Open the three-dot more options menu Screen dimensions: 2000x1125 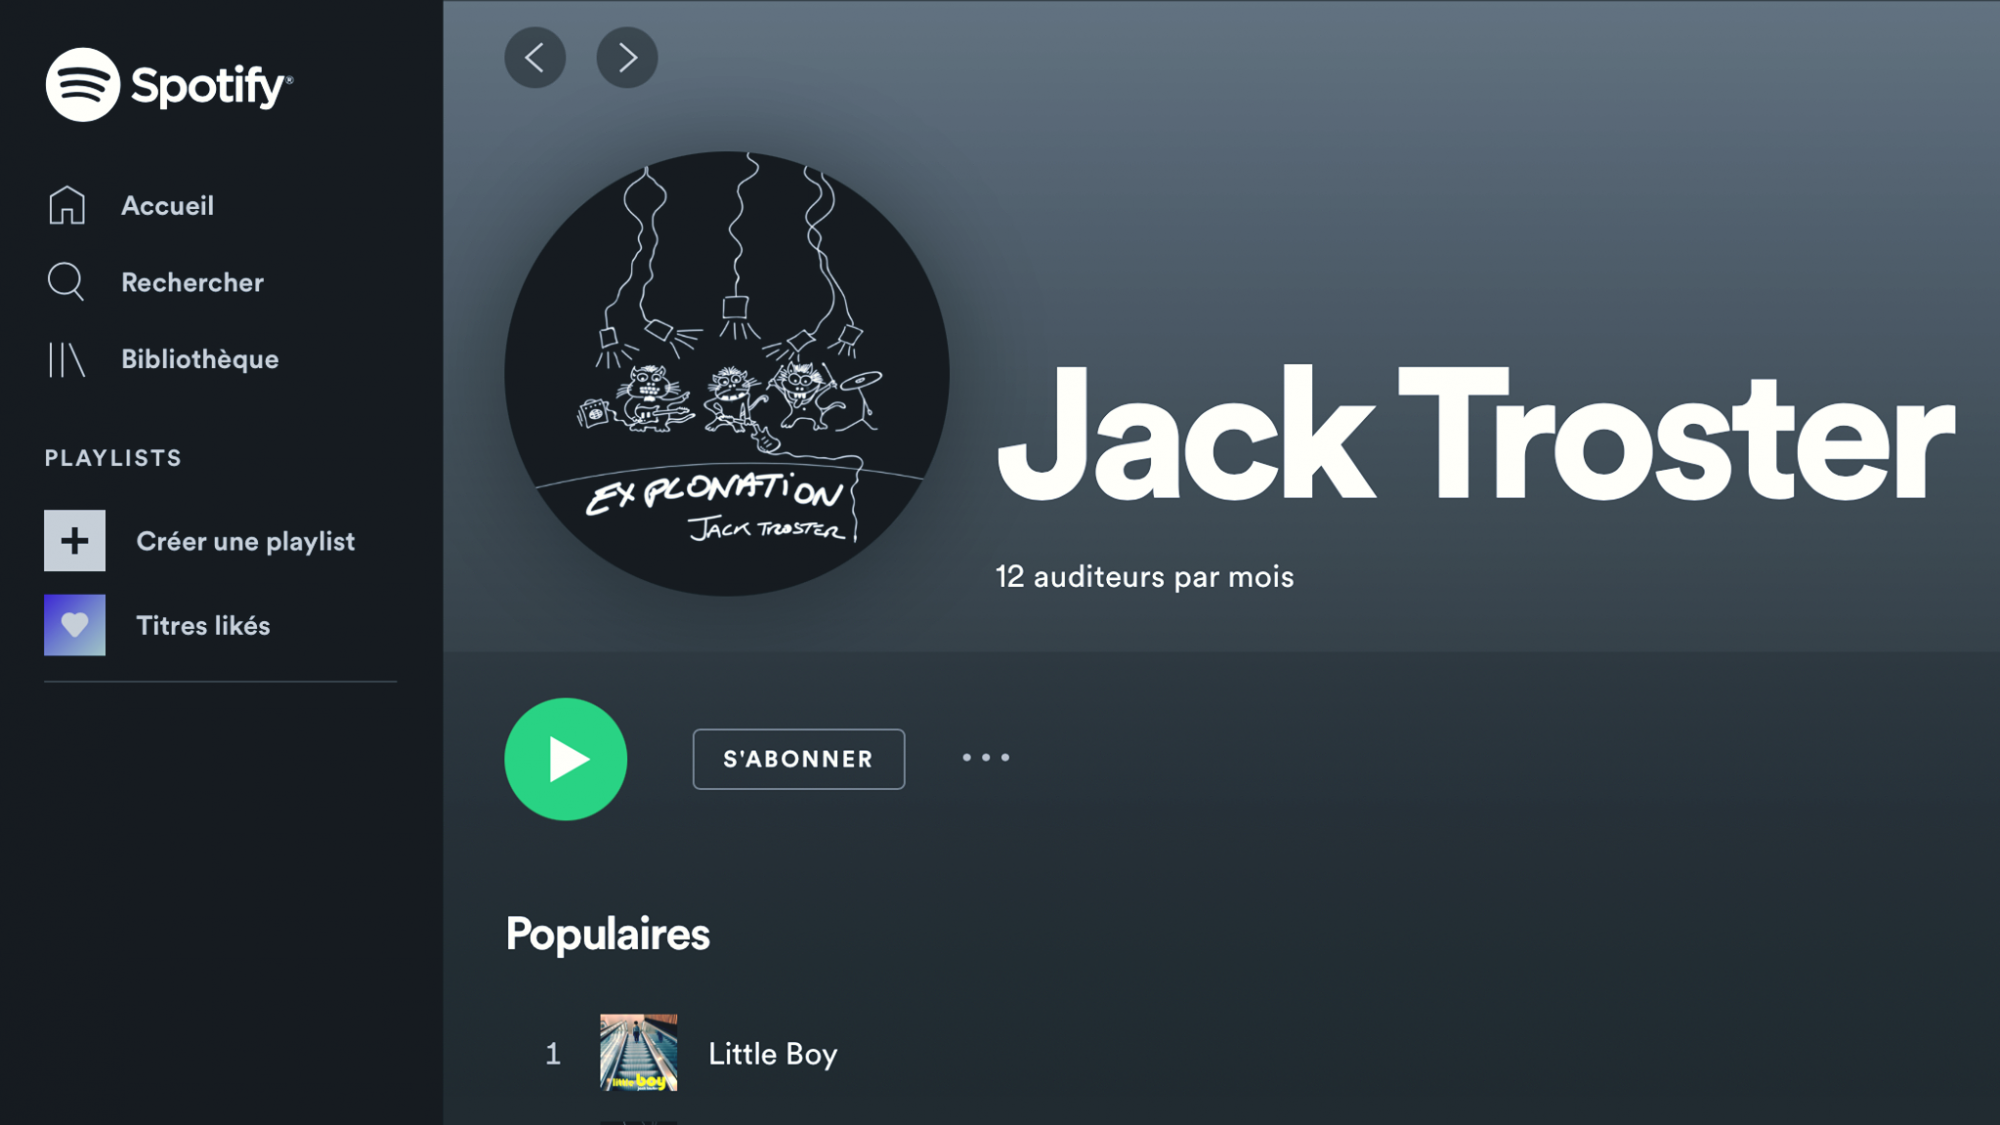click(x=986, y=758)
